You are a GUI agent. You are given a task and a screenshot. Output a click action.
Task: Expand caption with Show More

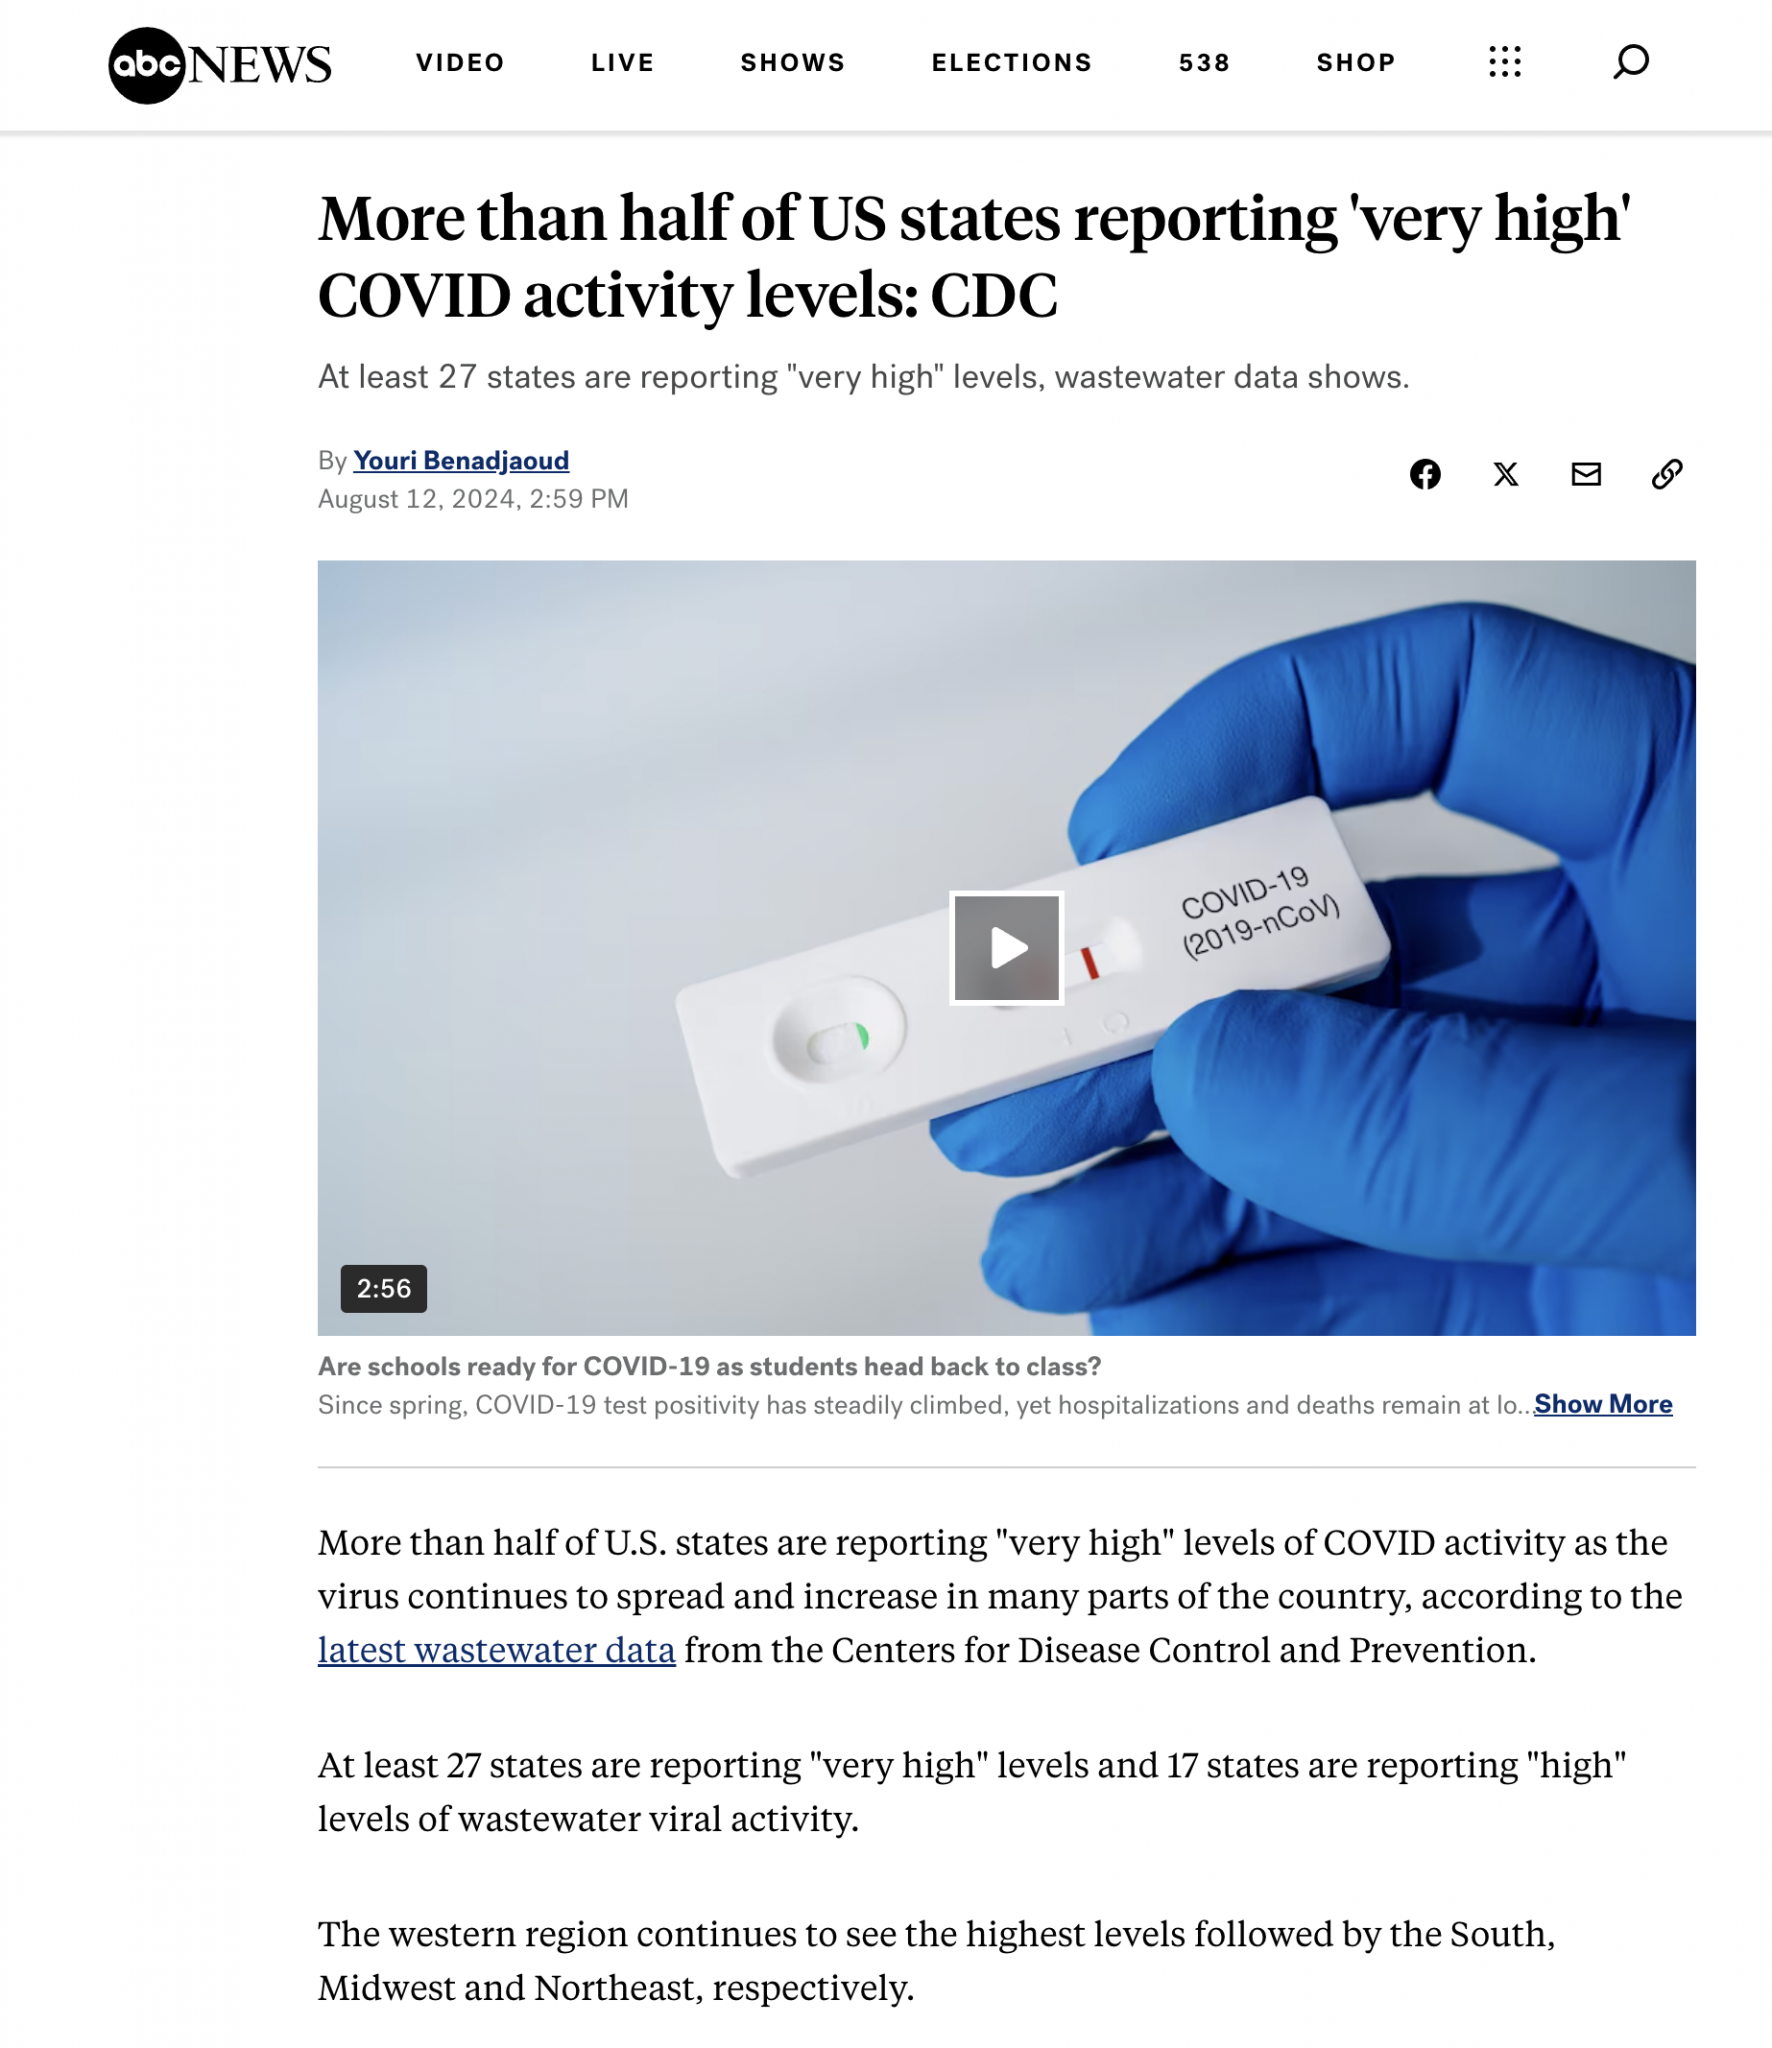click(x=1603, y=1404)
